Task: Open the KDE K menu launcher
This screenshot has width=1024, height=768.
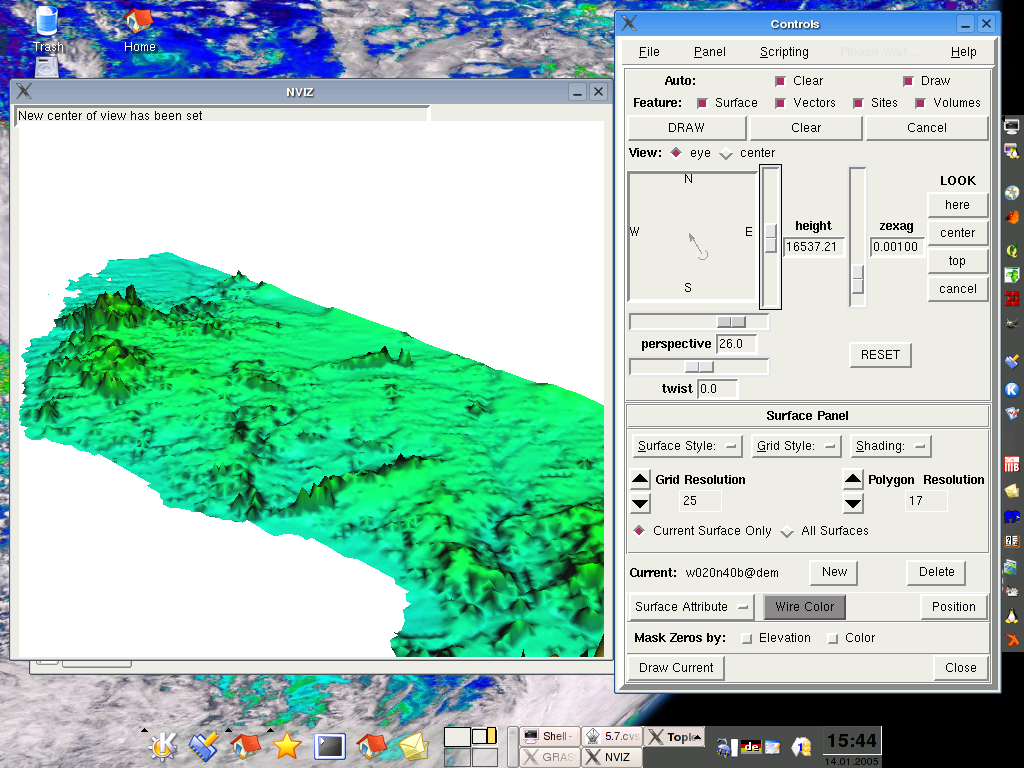Action: pos(162,745)
